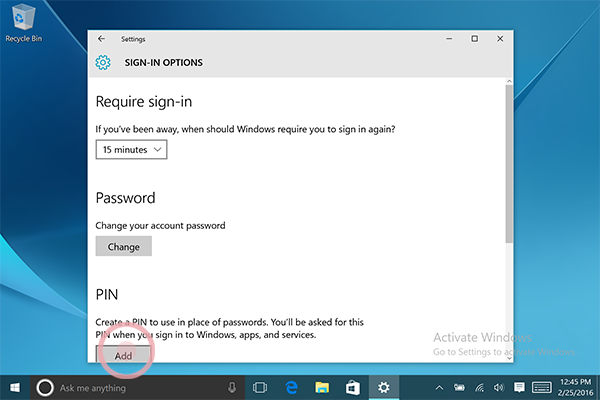Click the volume speaker tray icon
Viewport: 600px width, 400px height.
[499, 388]
